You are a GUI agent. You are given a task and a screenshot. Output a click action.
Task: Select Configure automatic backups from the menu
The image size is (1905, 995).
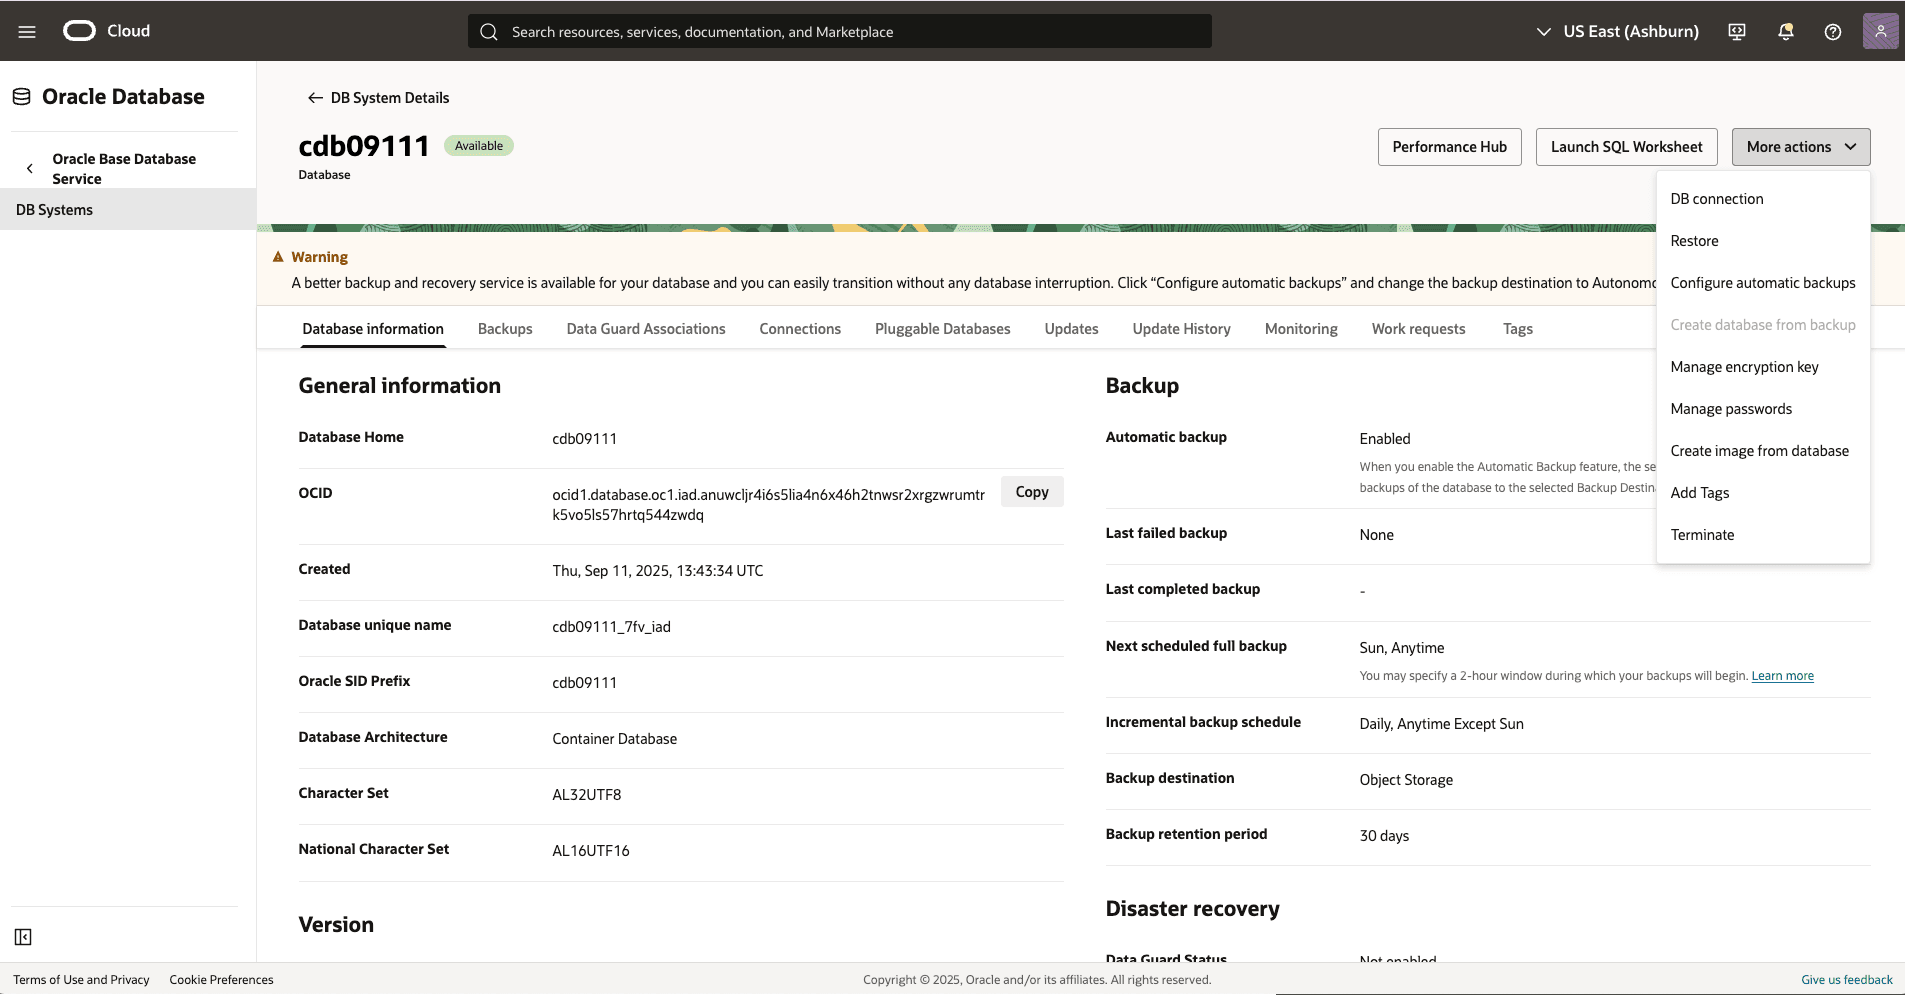(x=1762, y=282)
